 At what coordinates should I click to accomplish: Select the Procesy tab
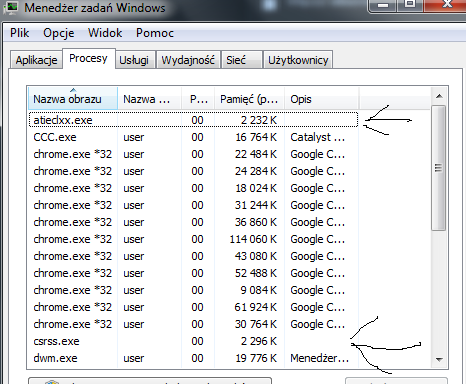(88, 59)
